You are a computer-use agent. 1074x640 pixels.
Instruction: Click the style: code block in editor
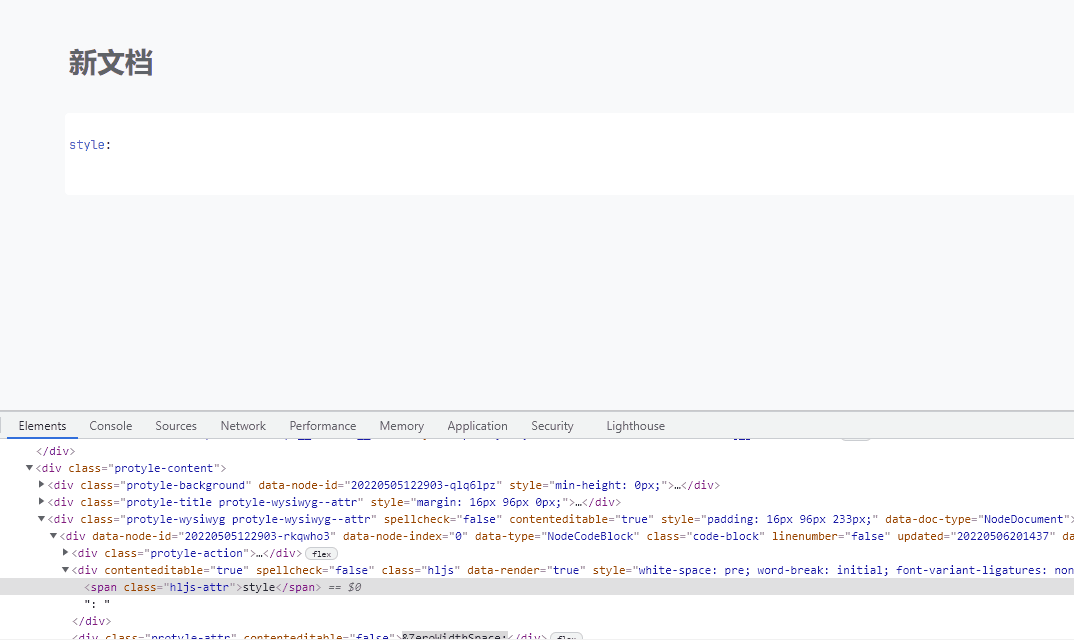[x=90, y=144]
